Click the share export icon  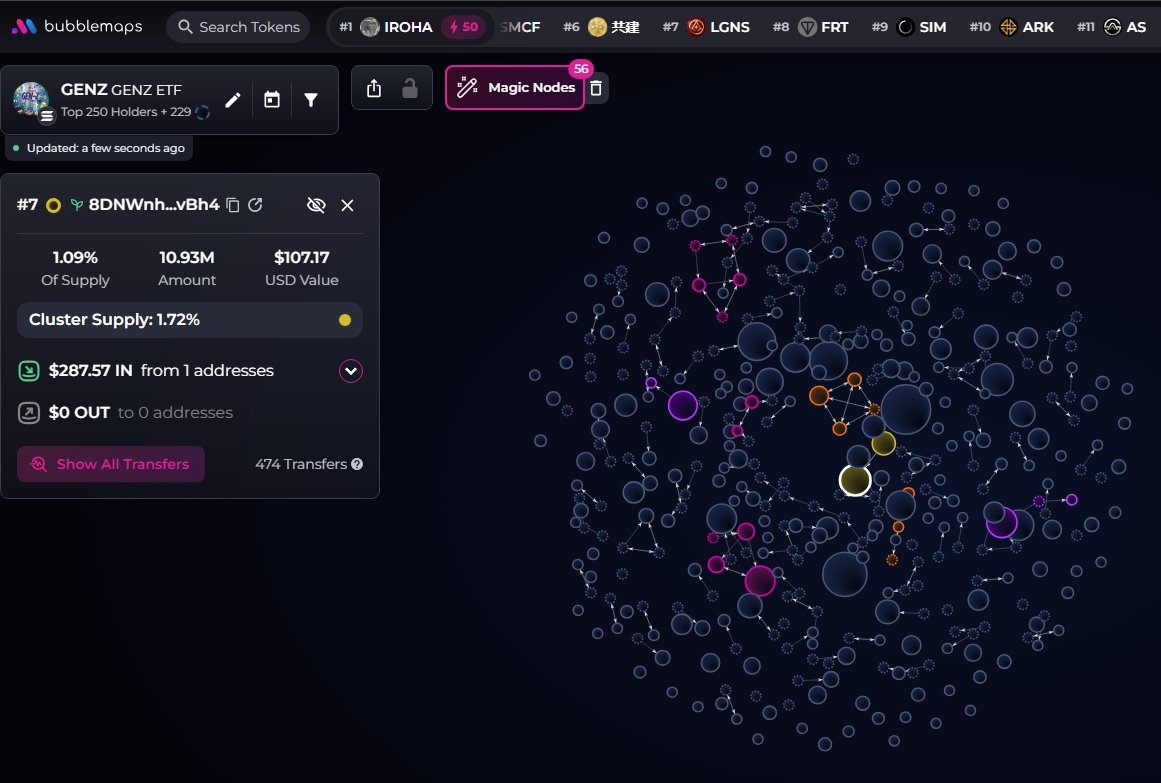[x=374, y=88]
